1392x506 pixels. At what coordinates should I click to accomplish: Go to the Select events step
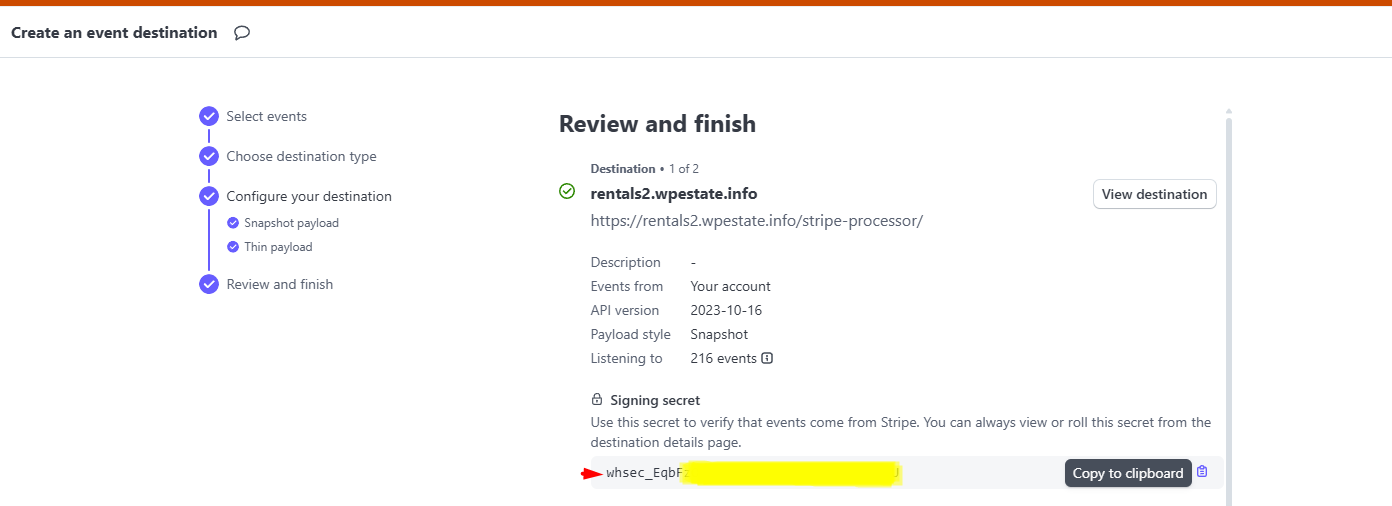(266, 116)
